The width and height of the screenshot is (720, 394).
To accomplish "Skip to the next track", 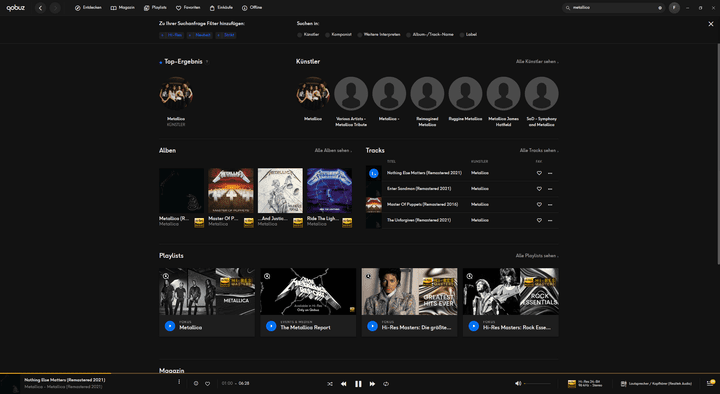I will click(372, 384).
